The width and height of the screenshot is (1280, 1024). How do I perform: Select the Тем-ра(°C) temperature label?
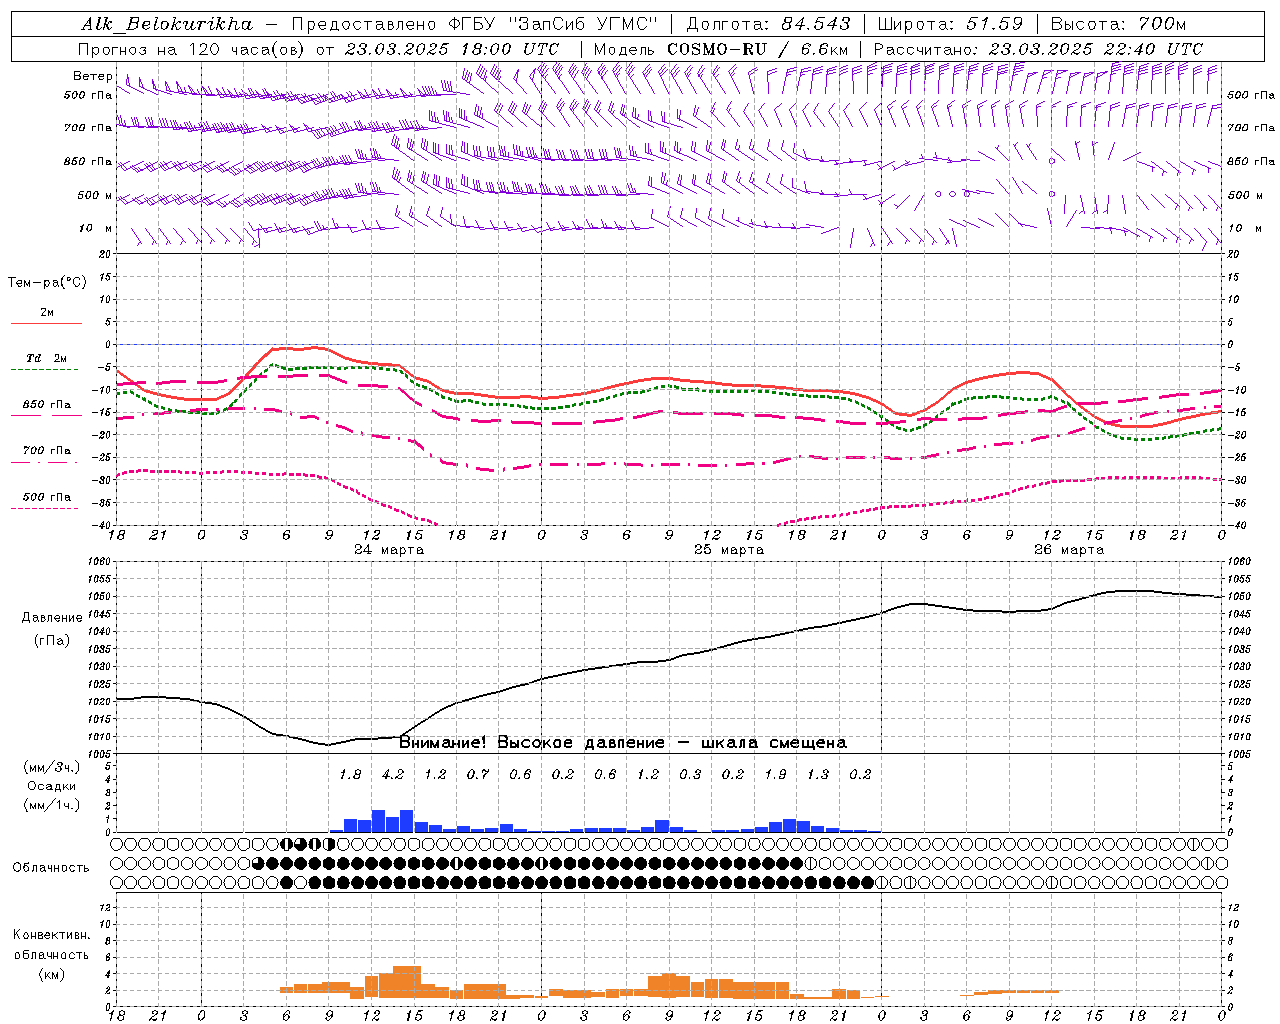(47, 283)
